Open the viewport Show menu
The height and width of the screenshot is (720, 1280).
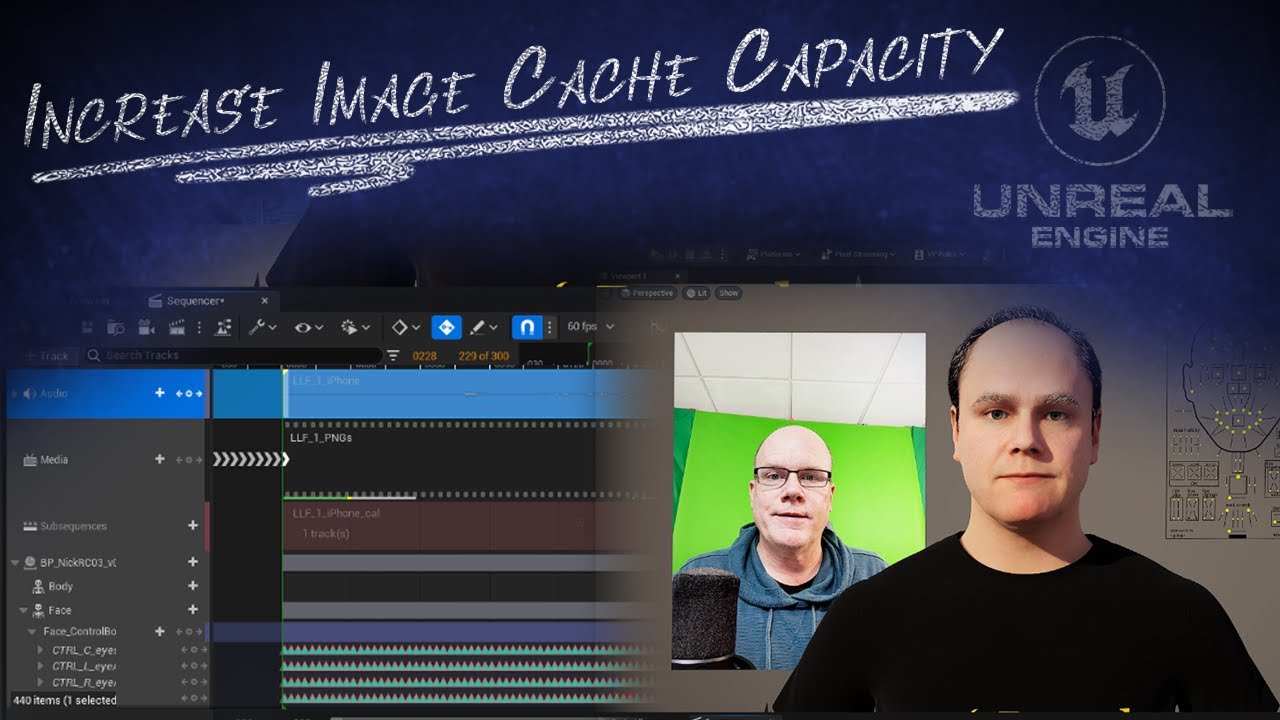click(728, 293)
